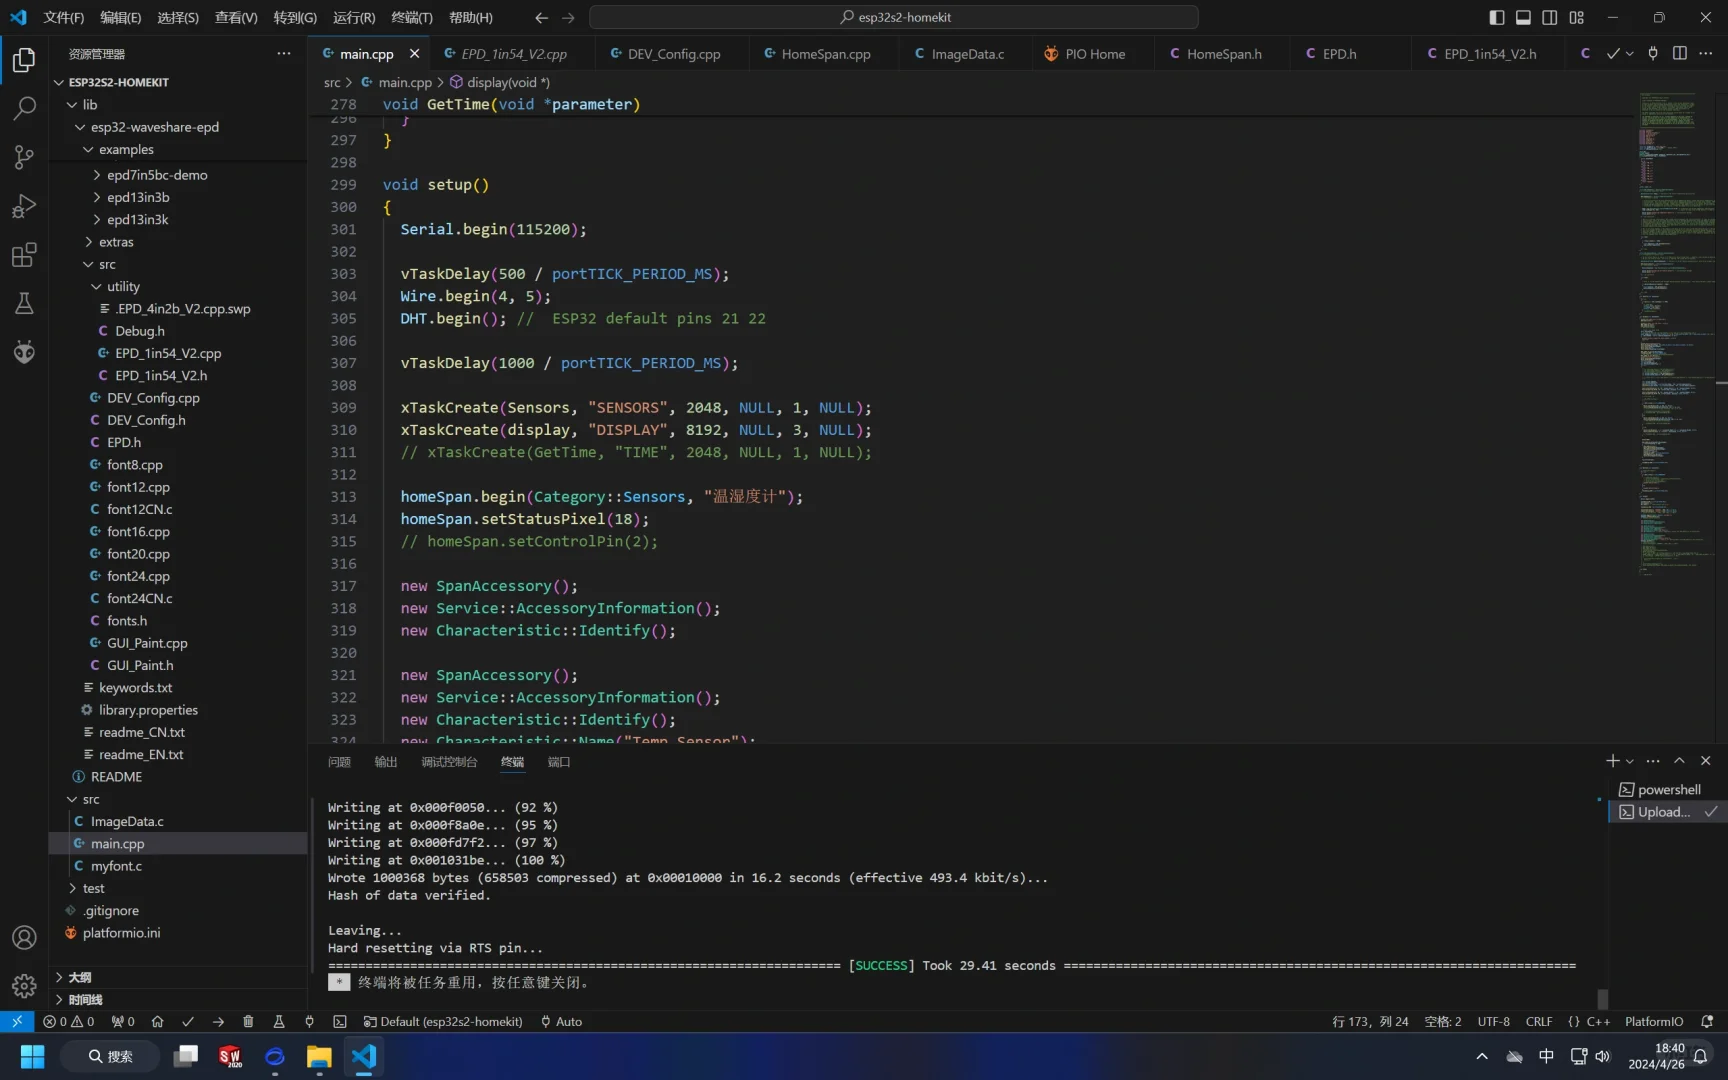Select the powershell terminal entry
The image size is (1728, 1080).
[1667, 790]
